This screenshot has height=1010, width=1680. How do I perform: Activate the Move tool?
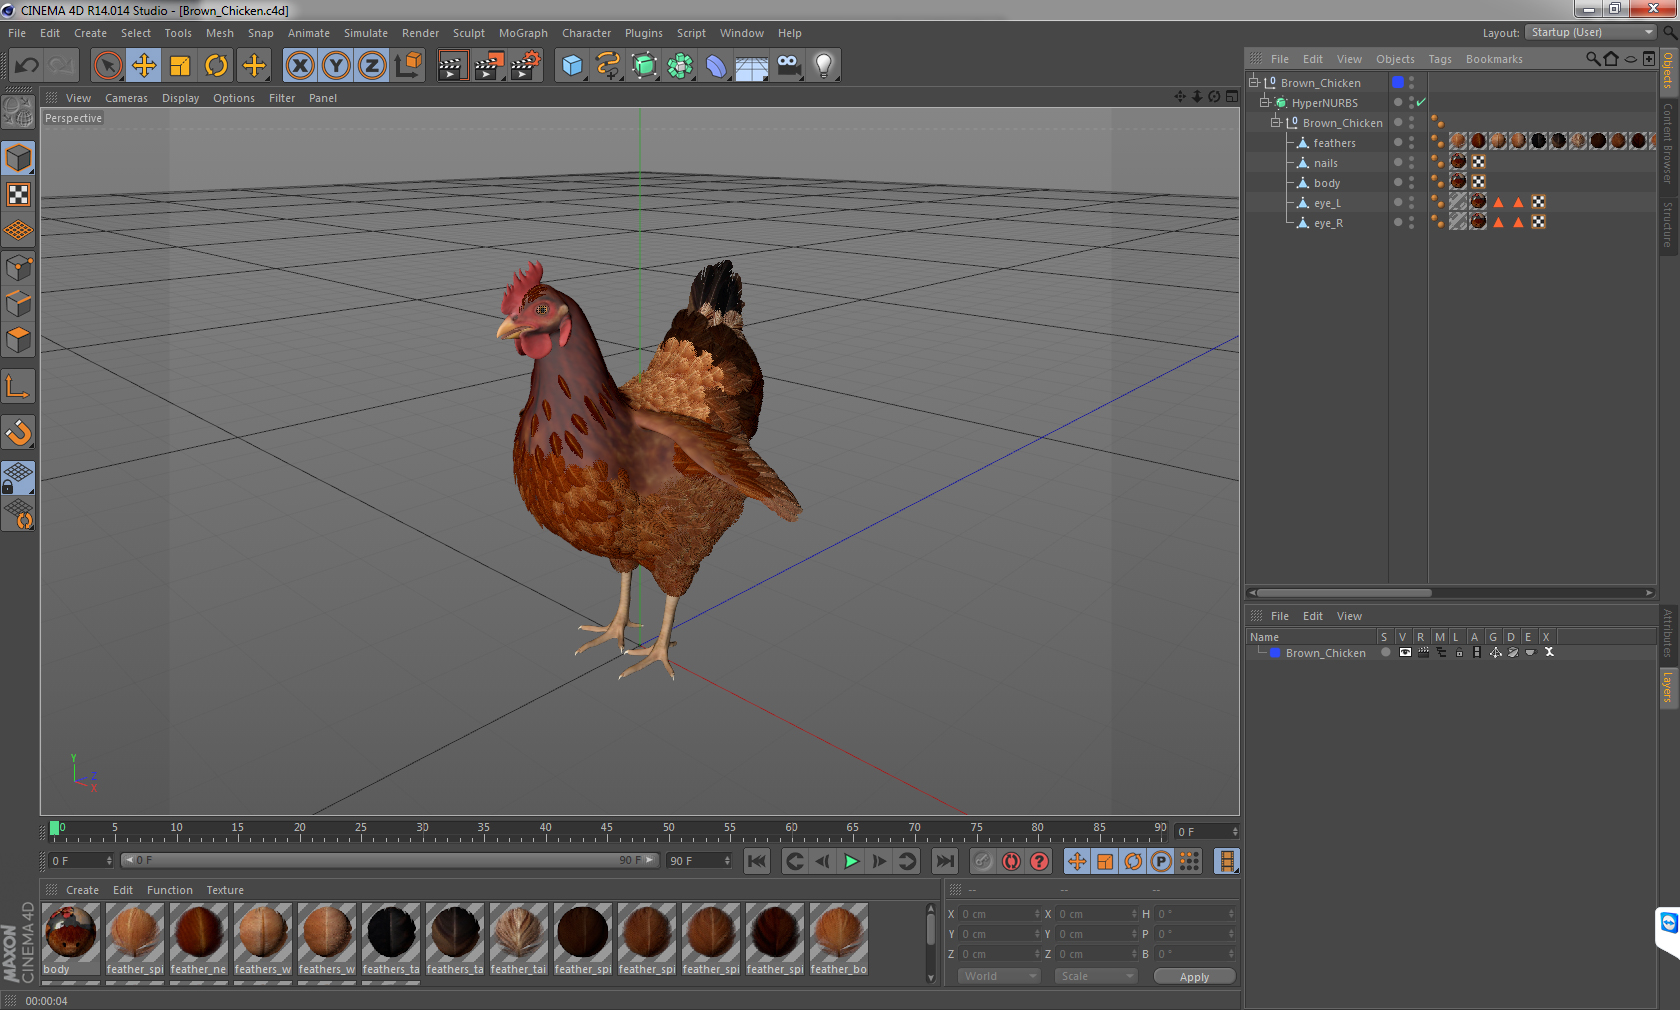(144, 66)
